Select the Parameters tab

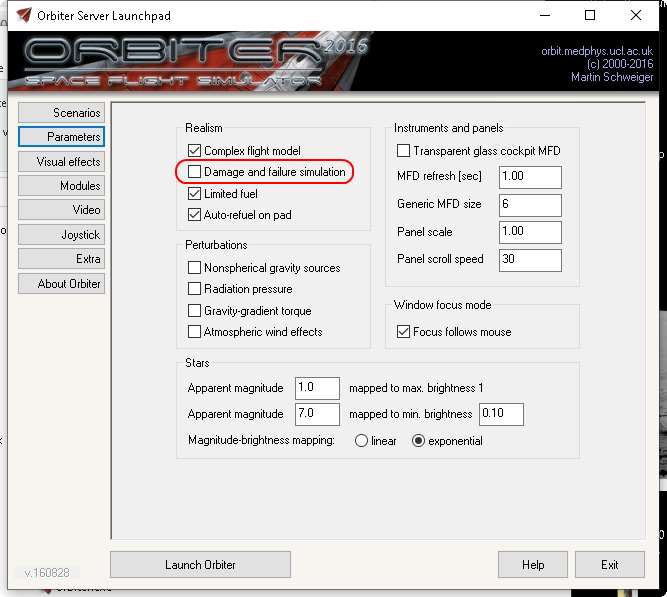click(61, 137)
